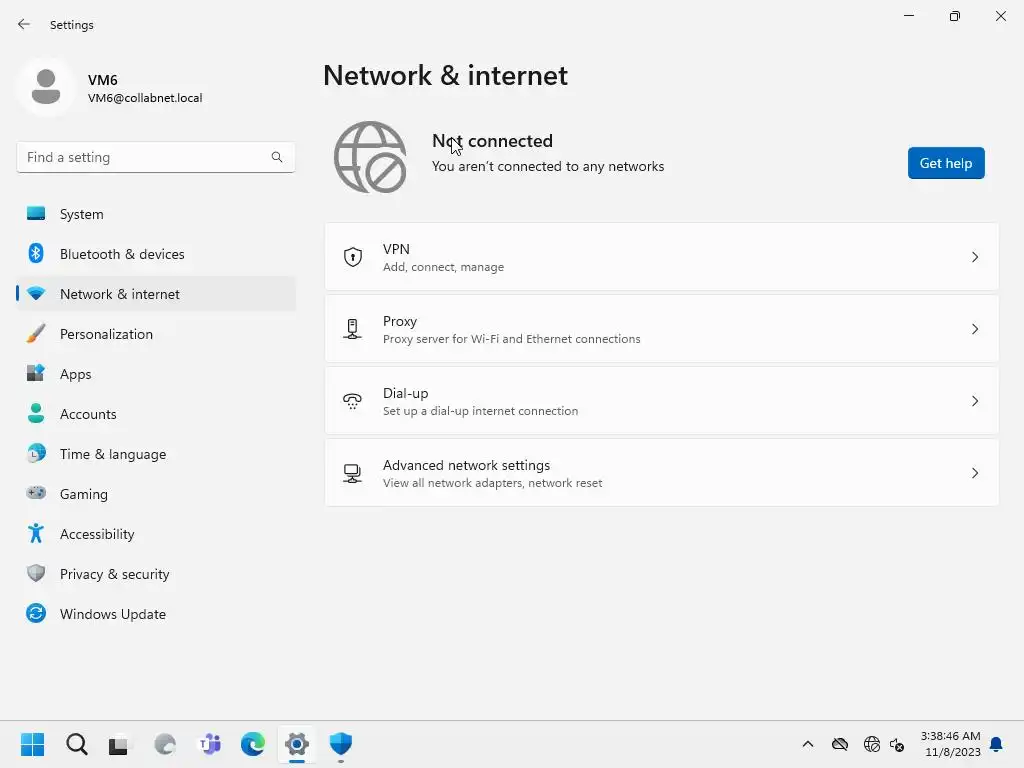Click the Accessibility figure icon
The height and width of the screenshot is (768, 1024).
(x=36, y=534)
